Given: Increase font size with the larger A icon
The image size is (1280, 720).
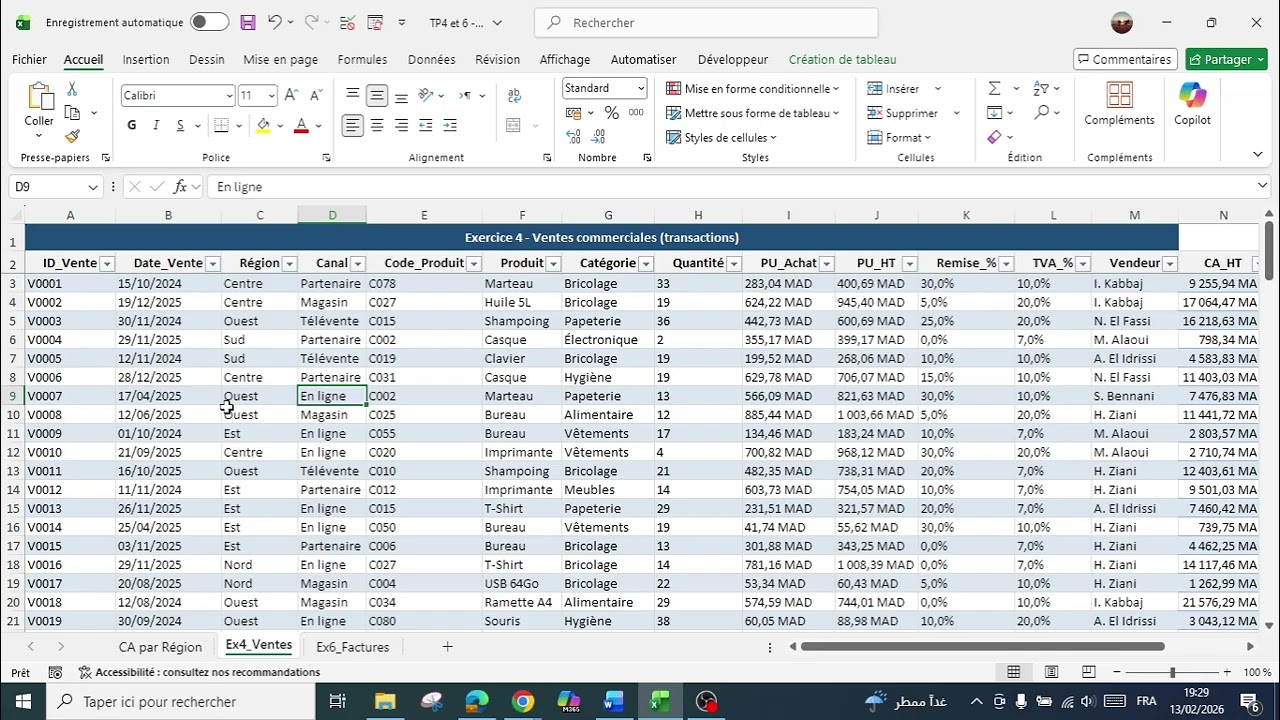Looking at the screenshot, I should [x=291, y=95].
